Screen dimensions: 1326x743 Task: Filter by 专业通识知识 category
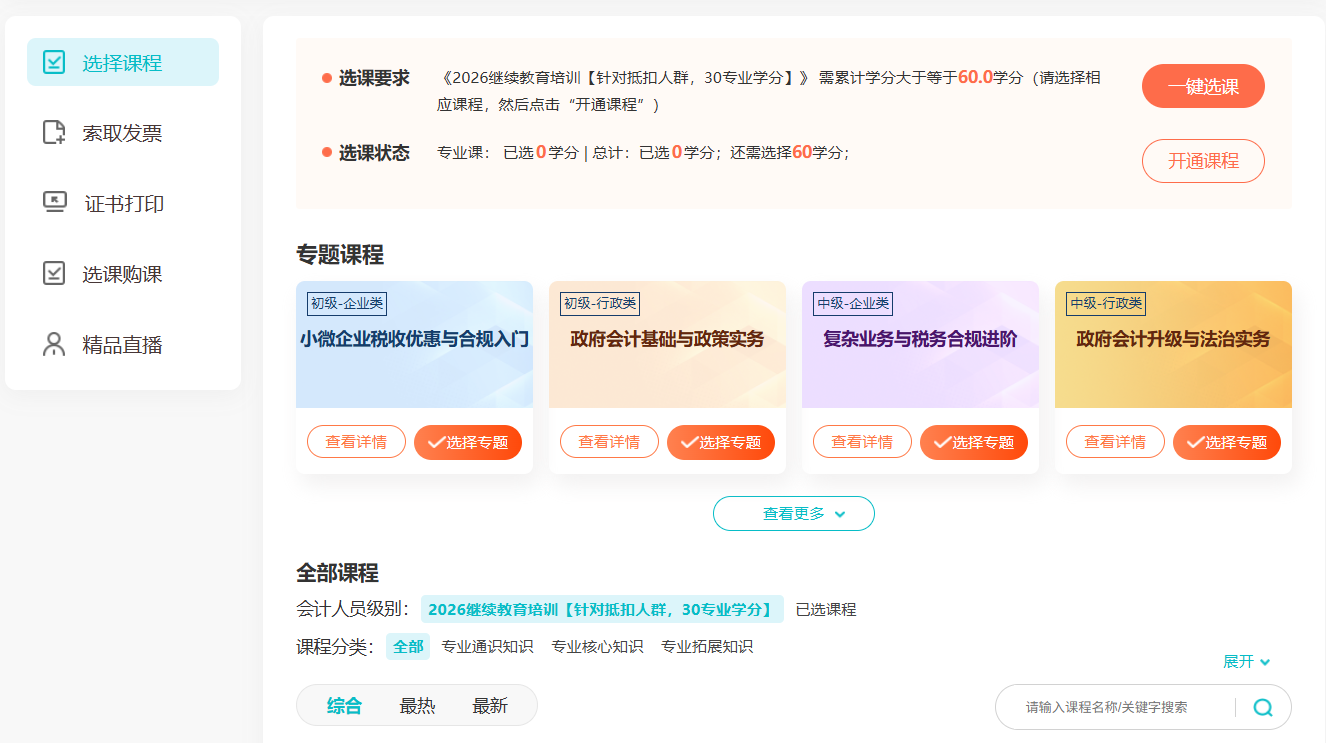coord(487,647)
